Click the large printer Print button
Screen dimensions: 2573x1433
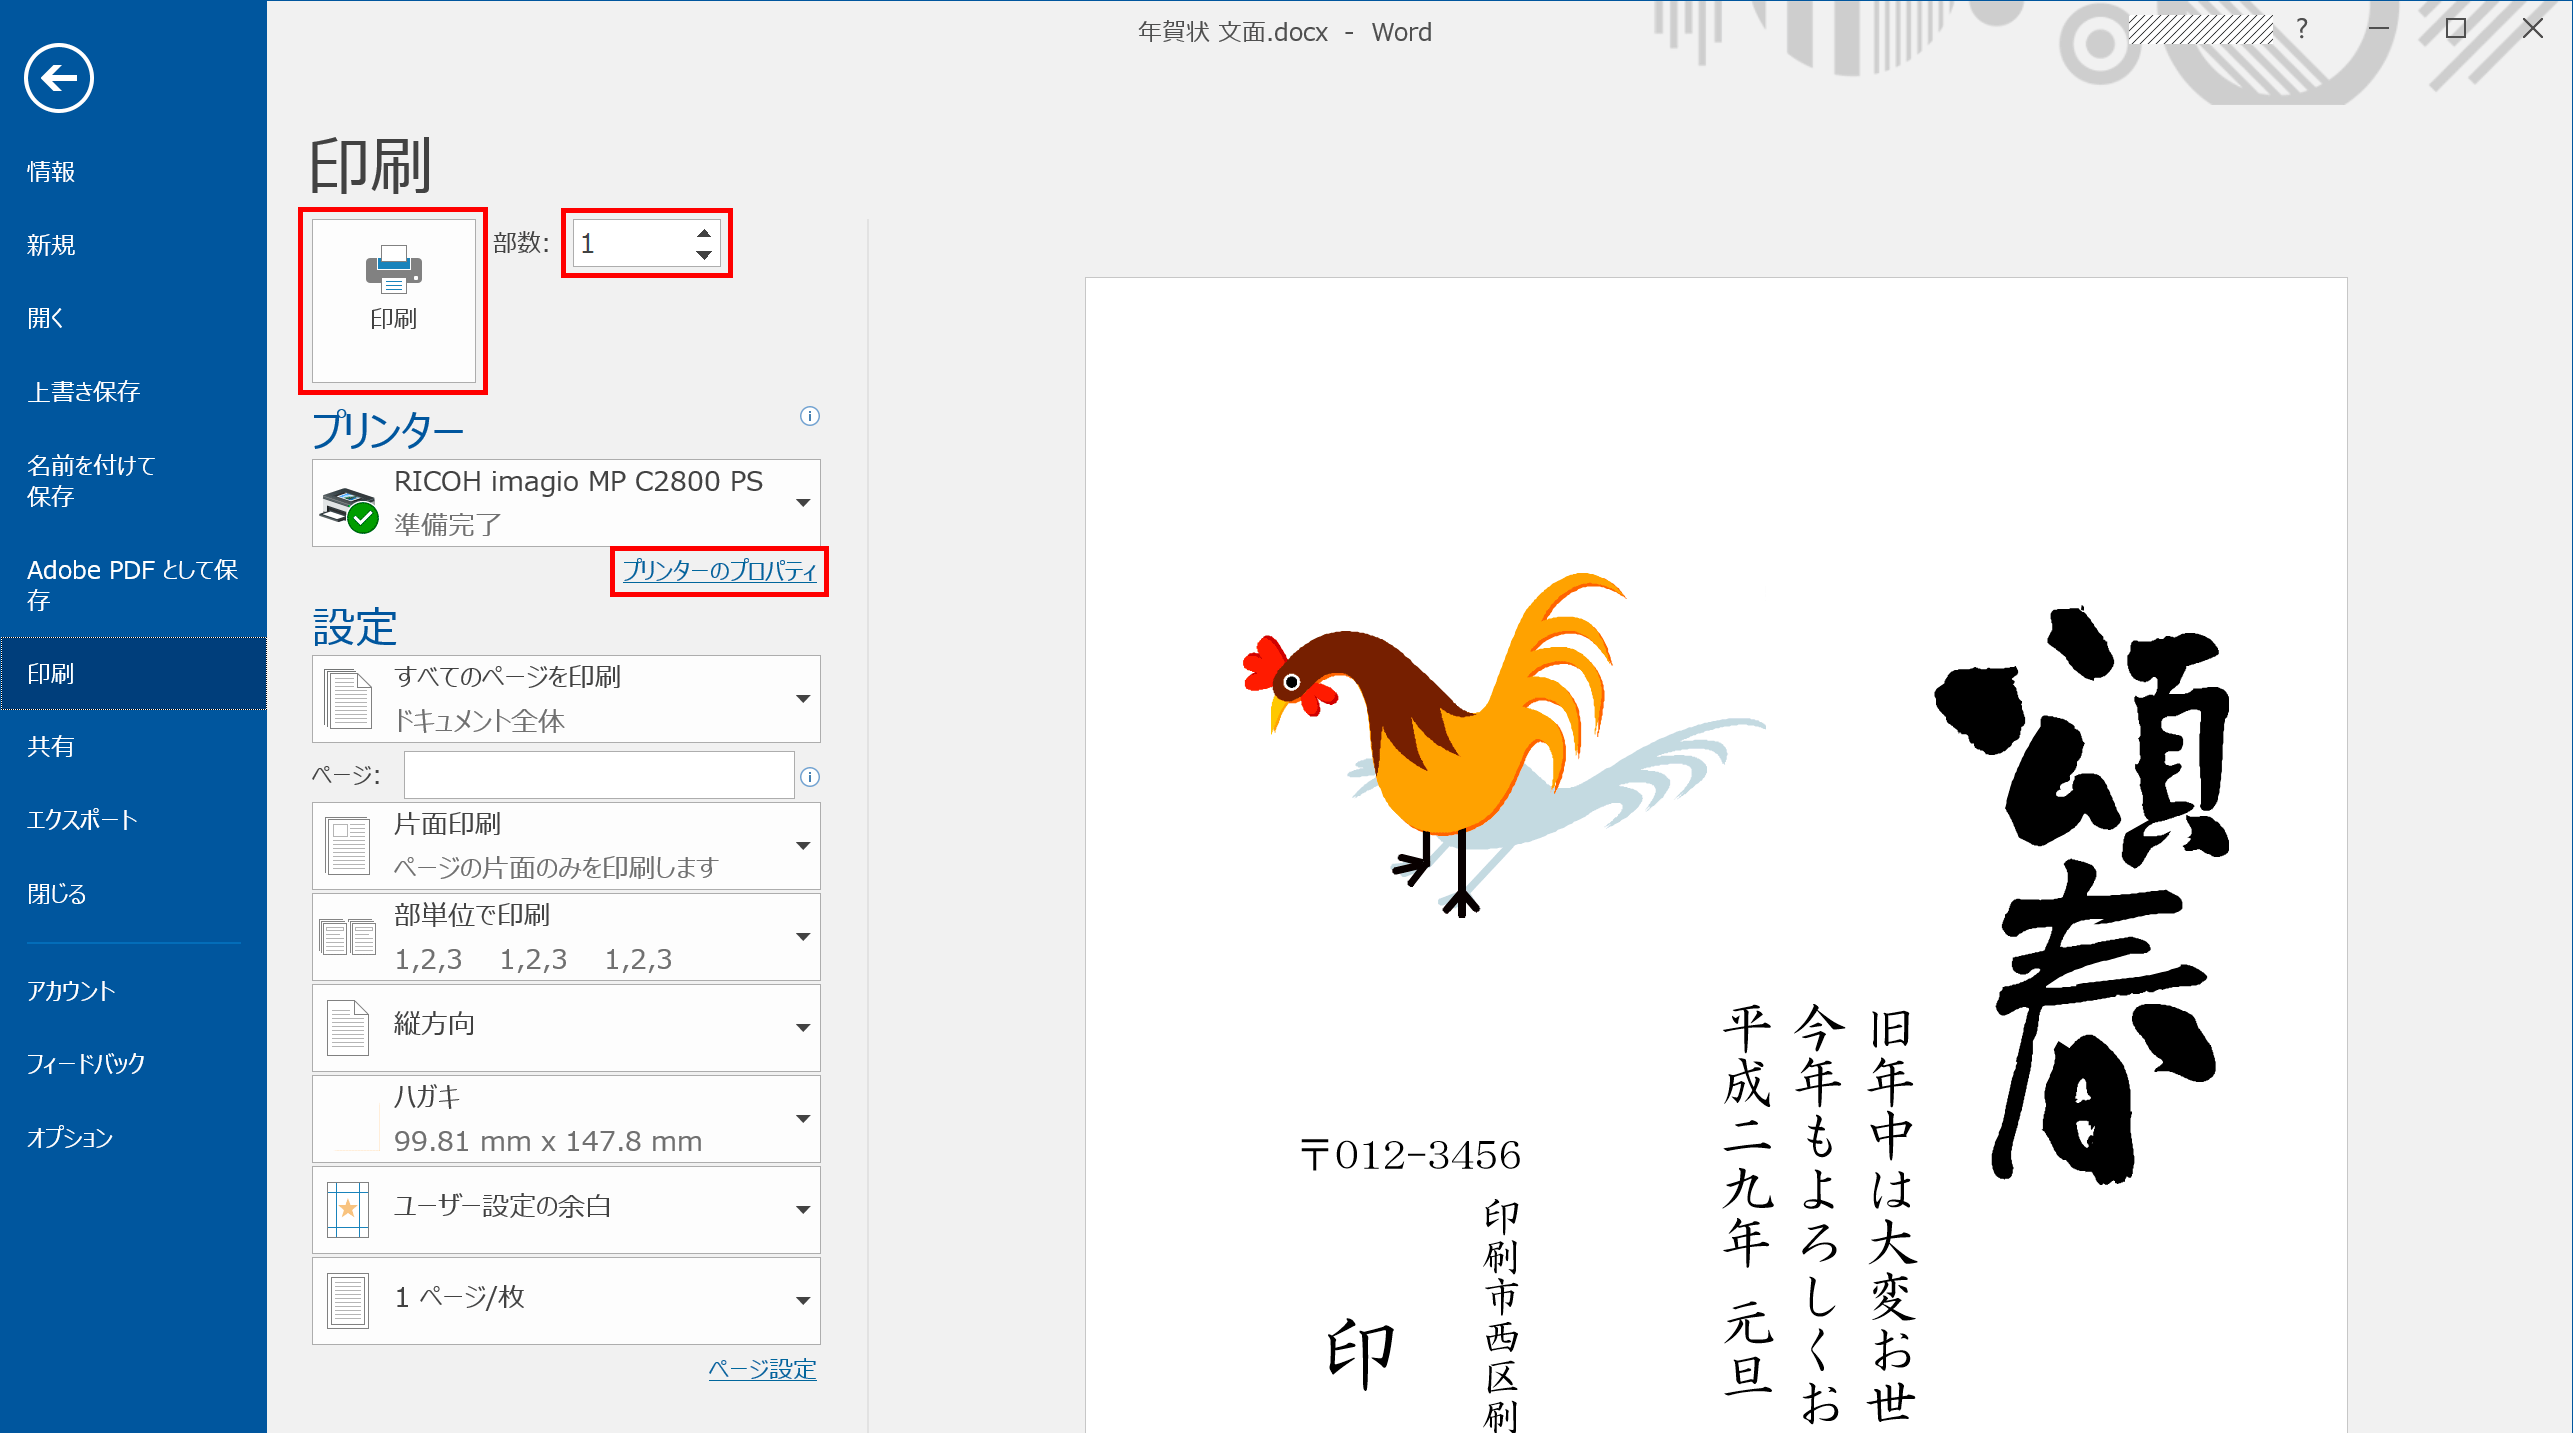[x=393, y=301]
